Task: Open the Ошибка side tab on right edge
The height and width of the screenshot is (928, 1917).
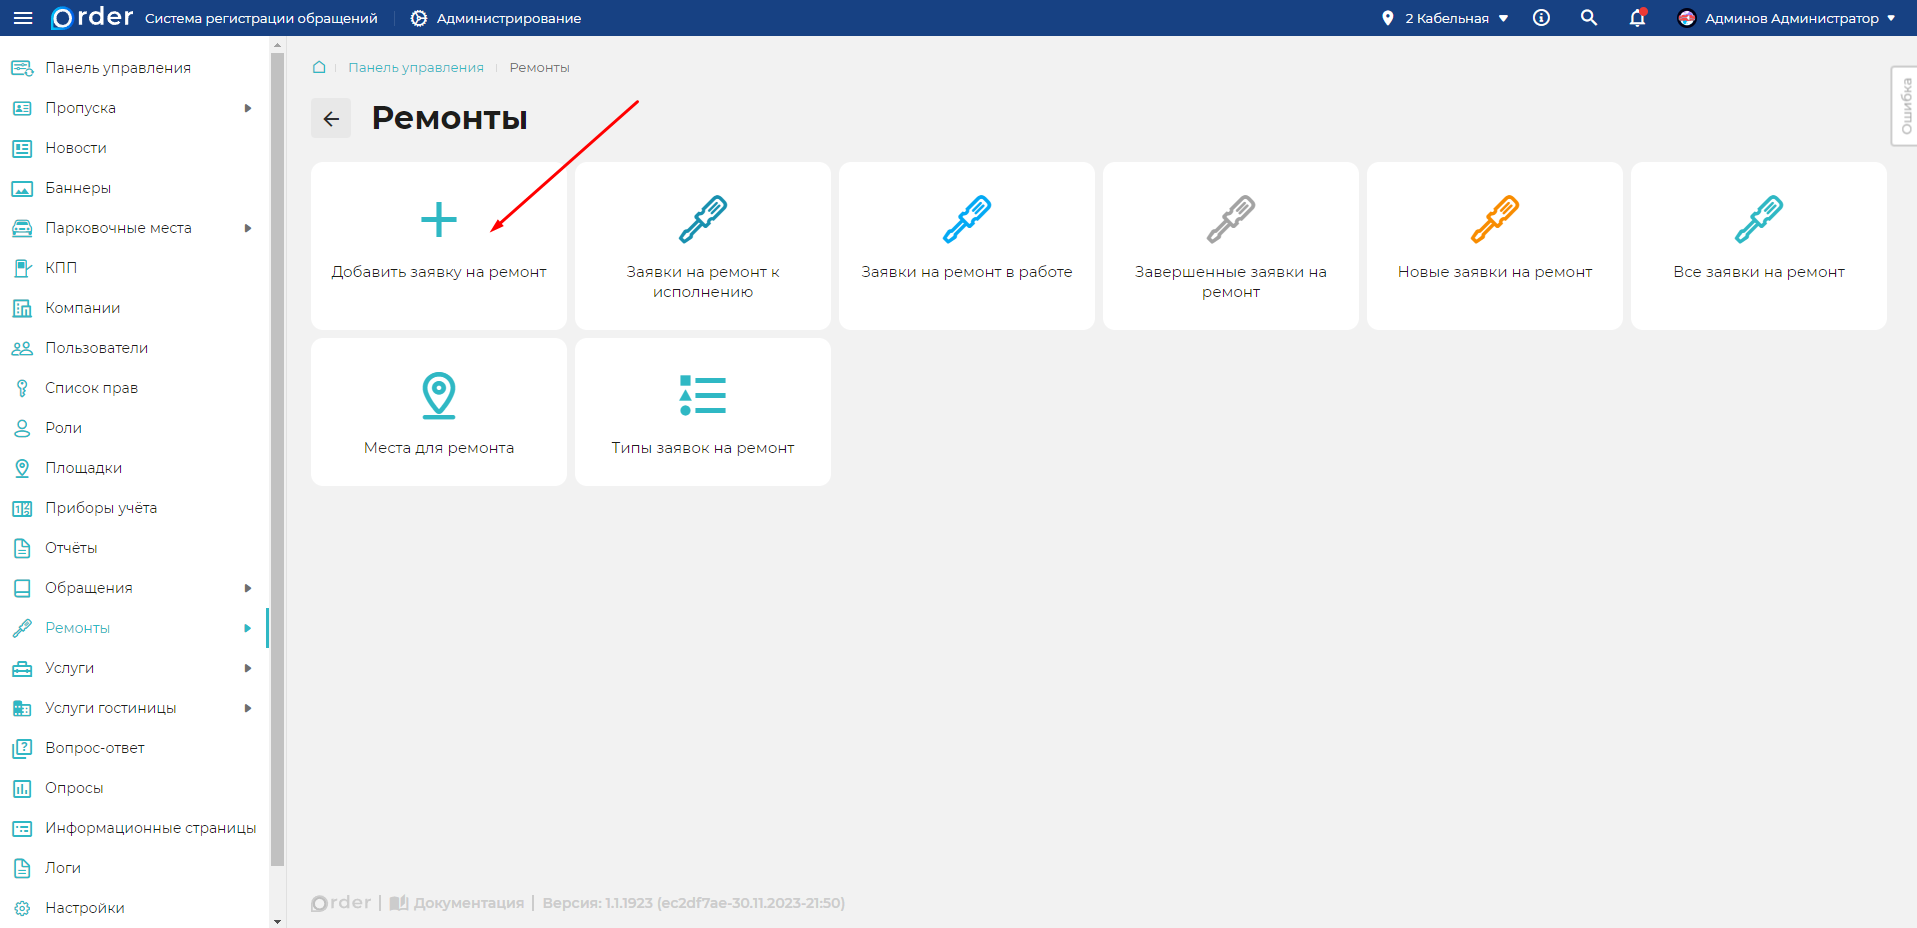Action: click(1904, 106)
